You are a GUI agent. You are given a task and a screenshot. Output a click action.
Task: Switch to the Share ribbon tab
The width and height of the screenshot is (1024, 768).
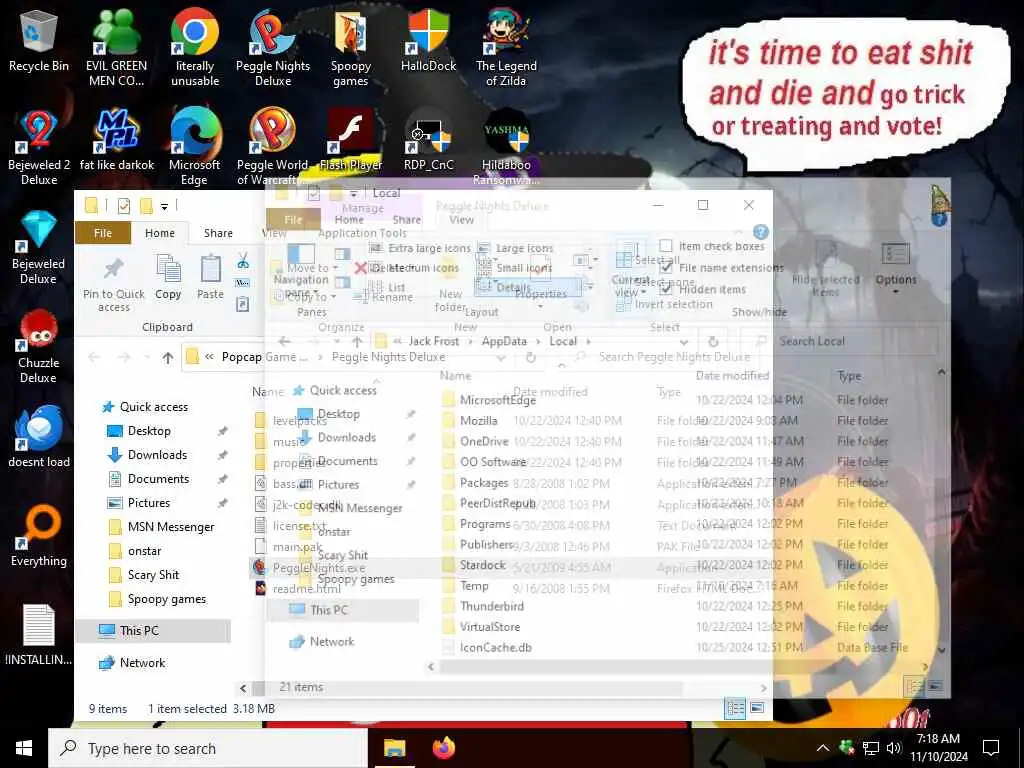(x=218, y=233)
